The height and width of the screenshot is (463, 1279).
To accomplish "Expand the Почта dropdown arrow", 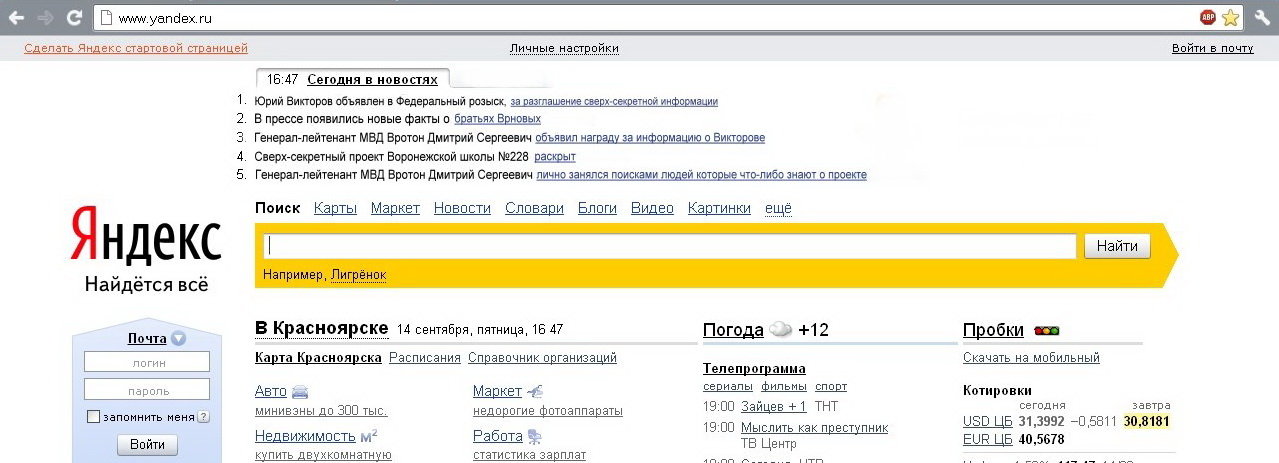I will coord(178,339).
